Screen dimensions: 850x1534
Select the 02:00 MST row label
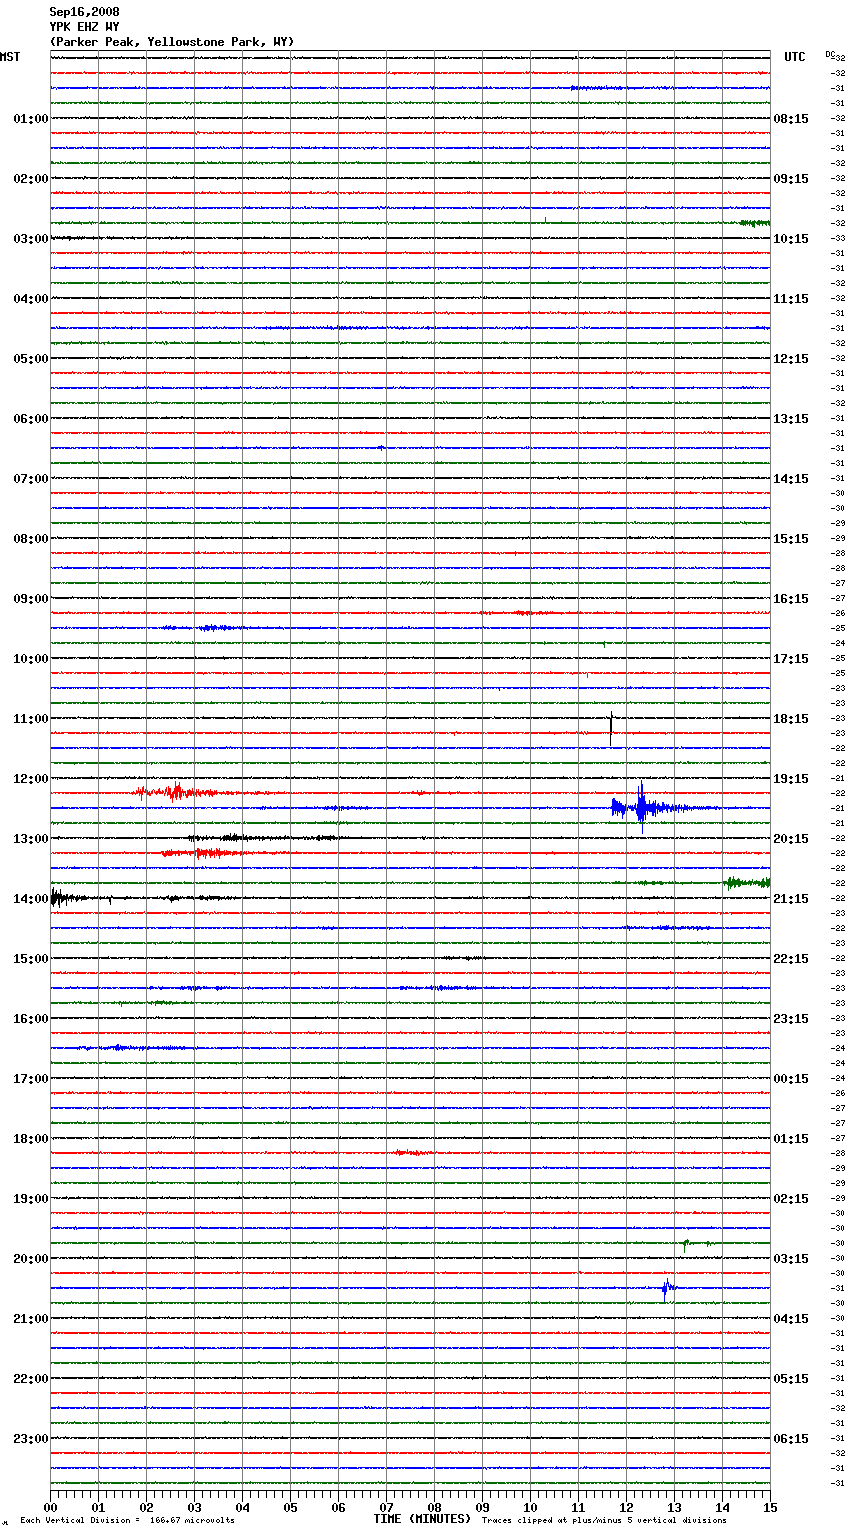click(x=31, y=179)
